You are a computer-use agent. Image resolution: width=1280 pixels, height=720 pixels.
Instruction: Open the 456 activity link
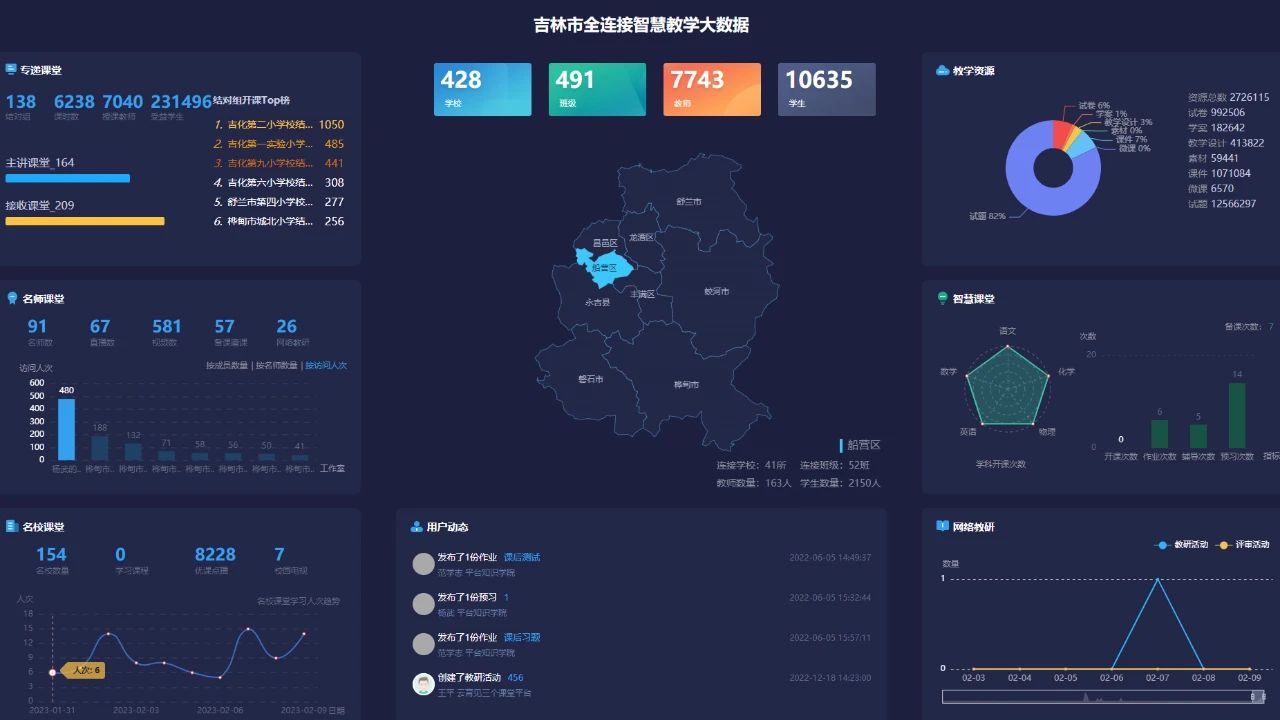pos(515,678)
